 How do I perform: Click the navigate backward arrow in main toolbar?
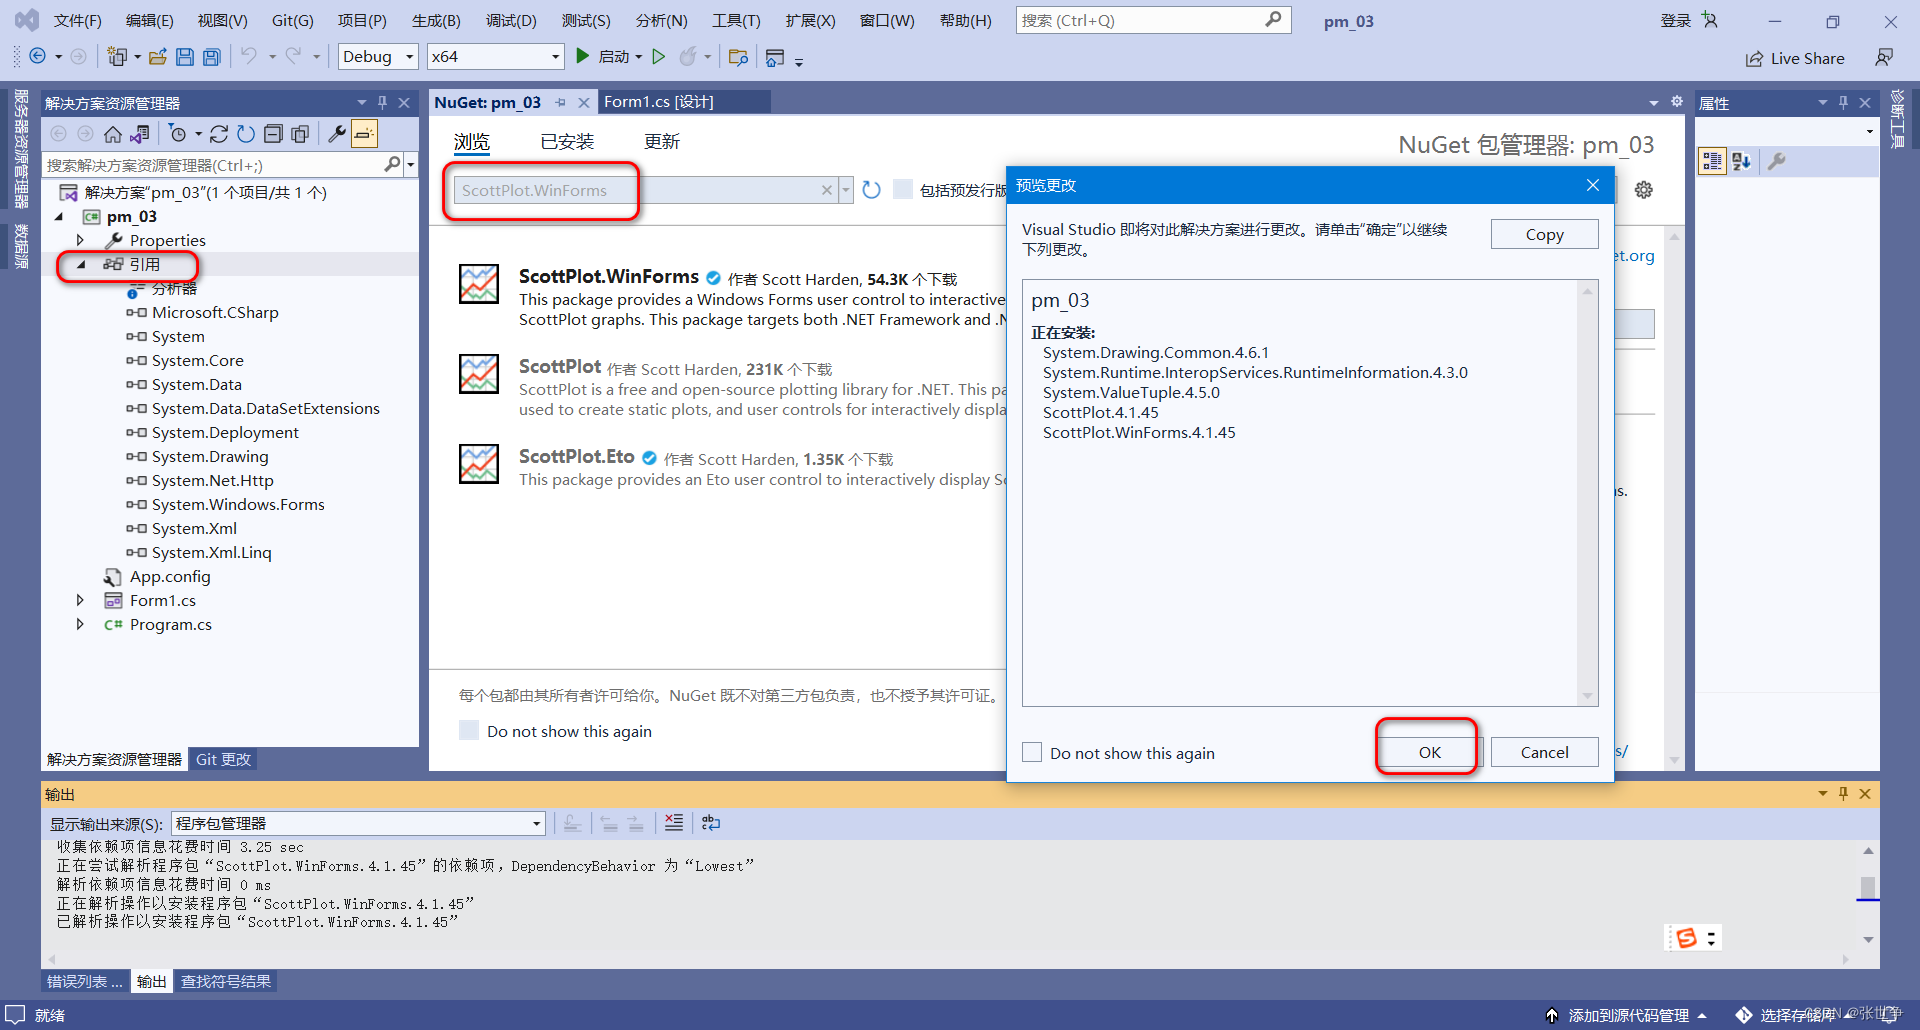click(x=38, y=57)
